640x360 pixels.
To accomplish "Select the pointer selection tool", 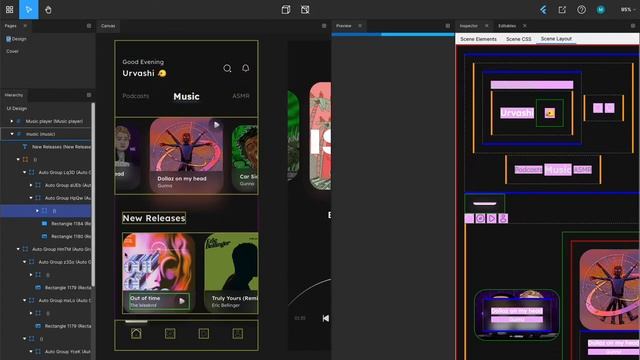I will pyautogui.click(x=29, y=9).
